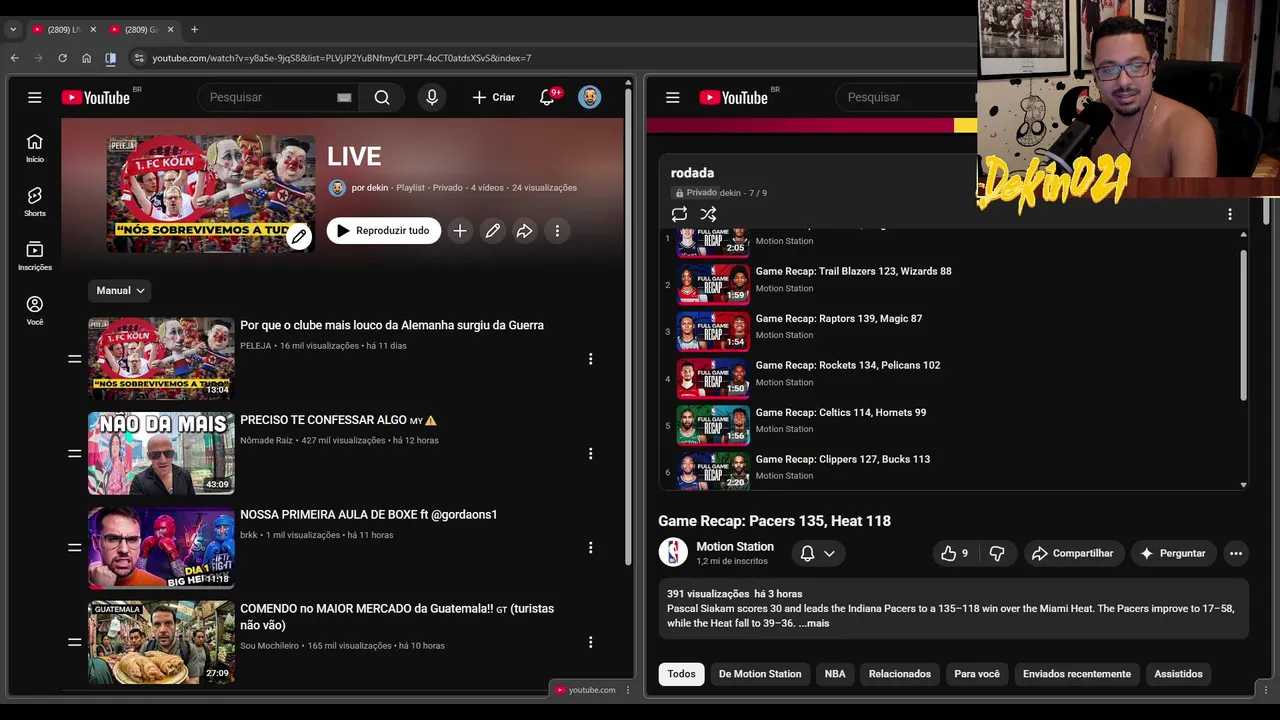Open the notifications bell

[547, 97]
